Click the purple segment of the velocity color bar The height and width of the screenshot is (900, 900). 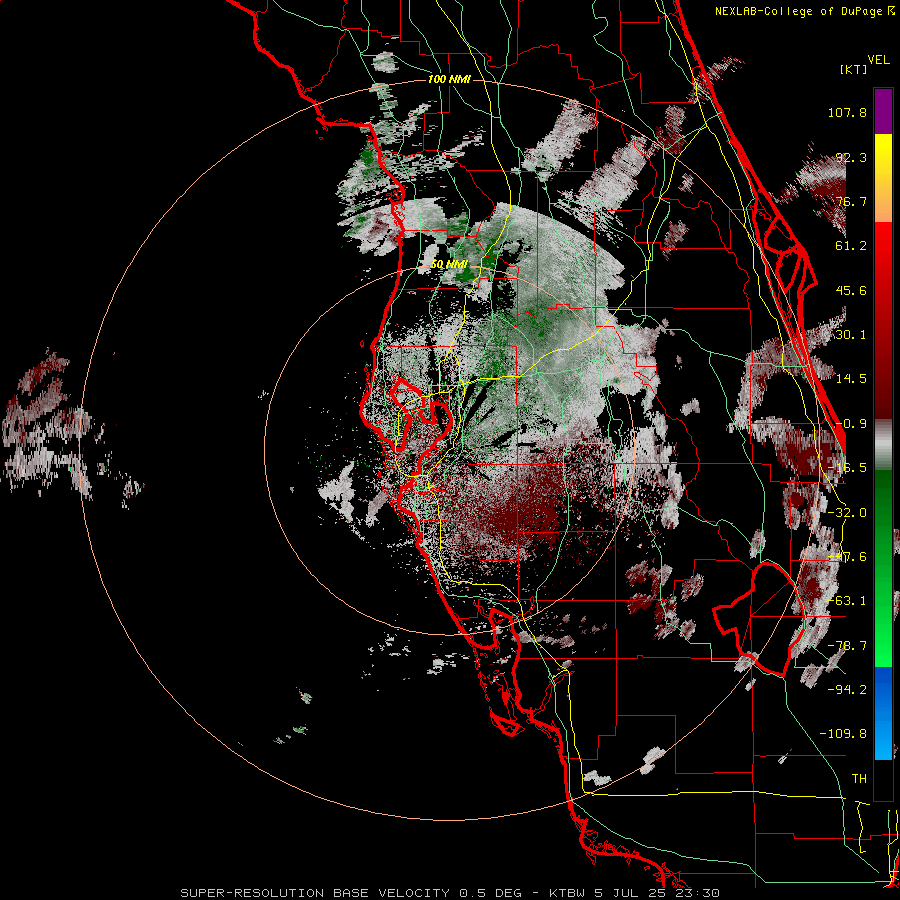pos(883,111)
